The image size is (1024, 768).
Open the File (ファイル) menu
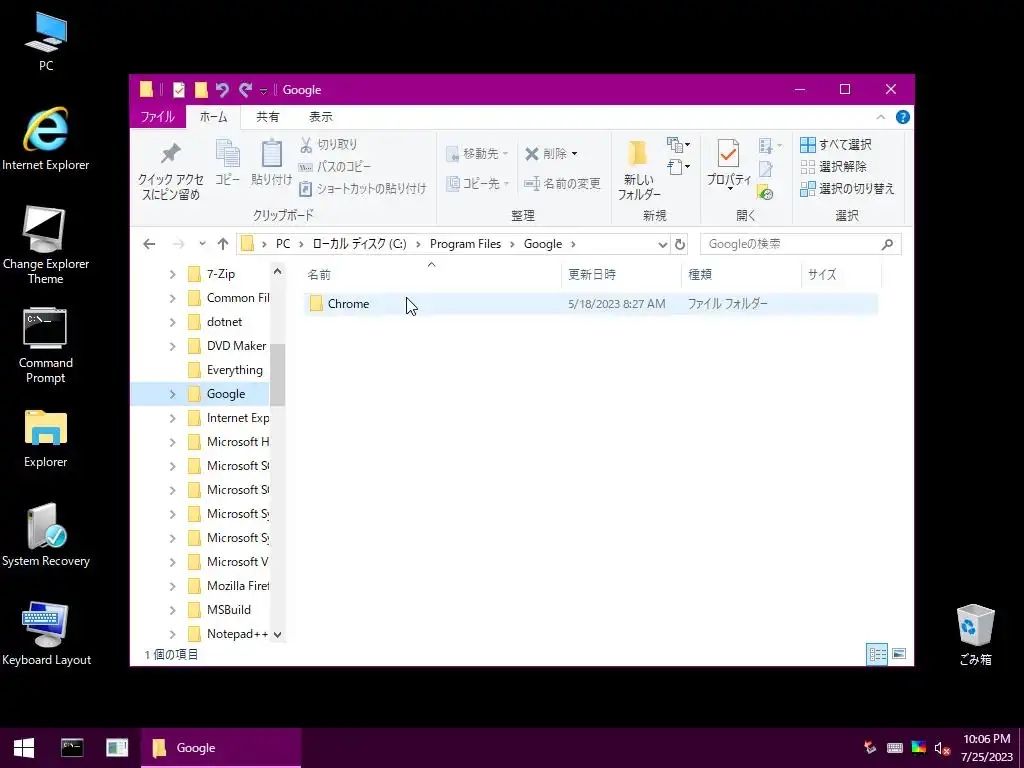click(x=157, y=117)
